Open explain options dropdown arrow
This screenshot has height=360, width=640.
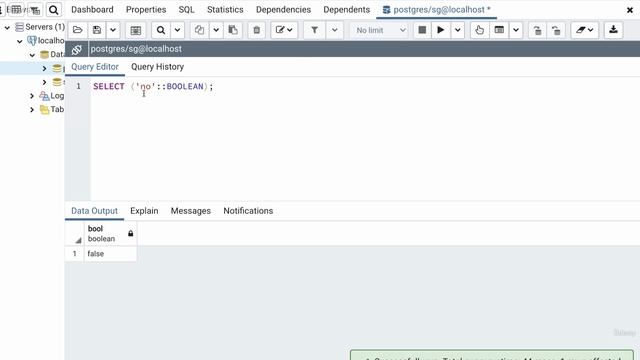(516, 30)
